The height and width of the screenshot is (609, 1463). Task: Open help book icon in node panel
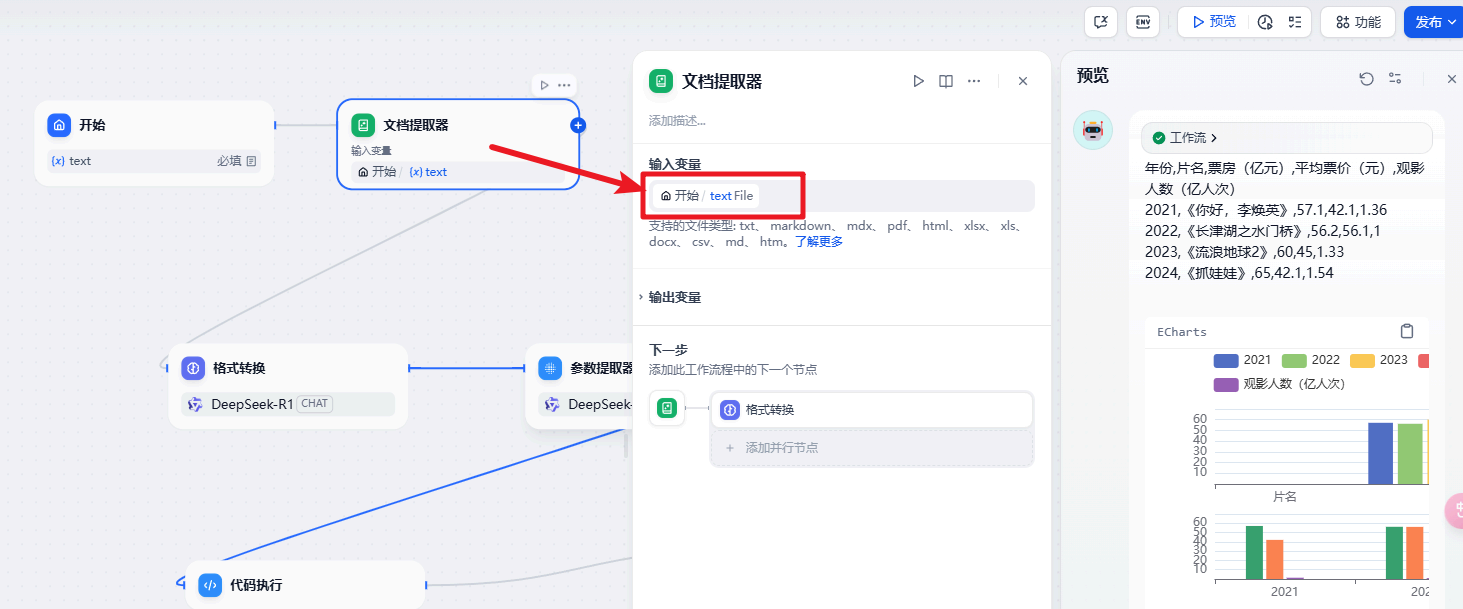[946, 81]
